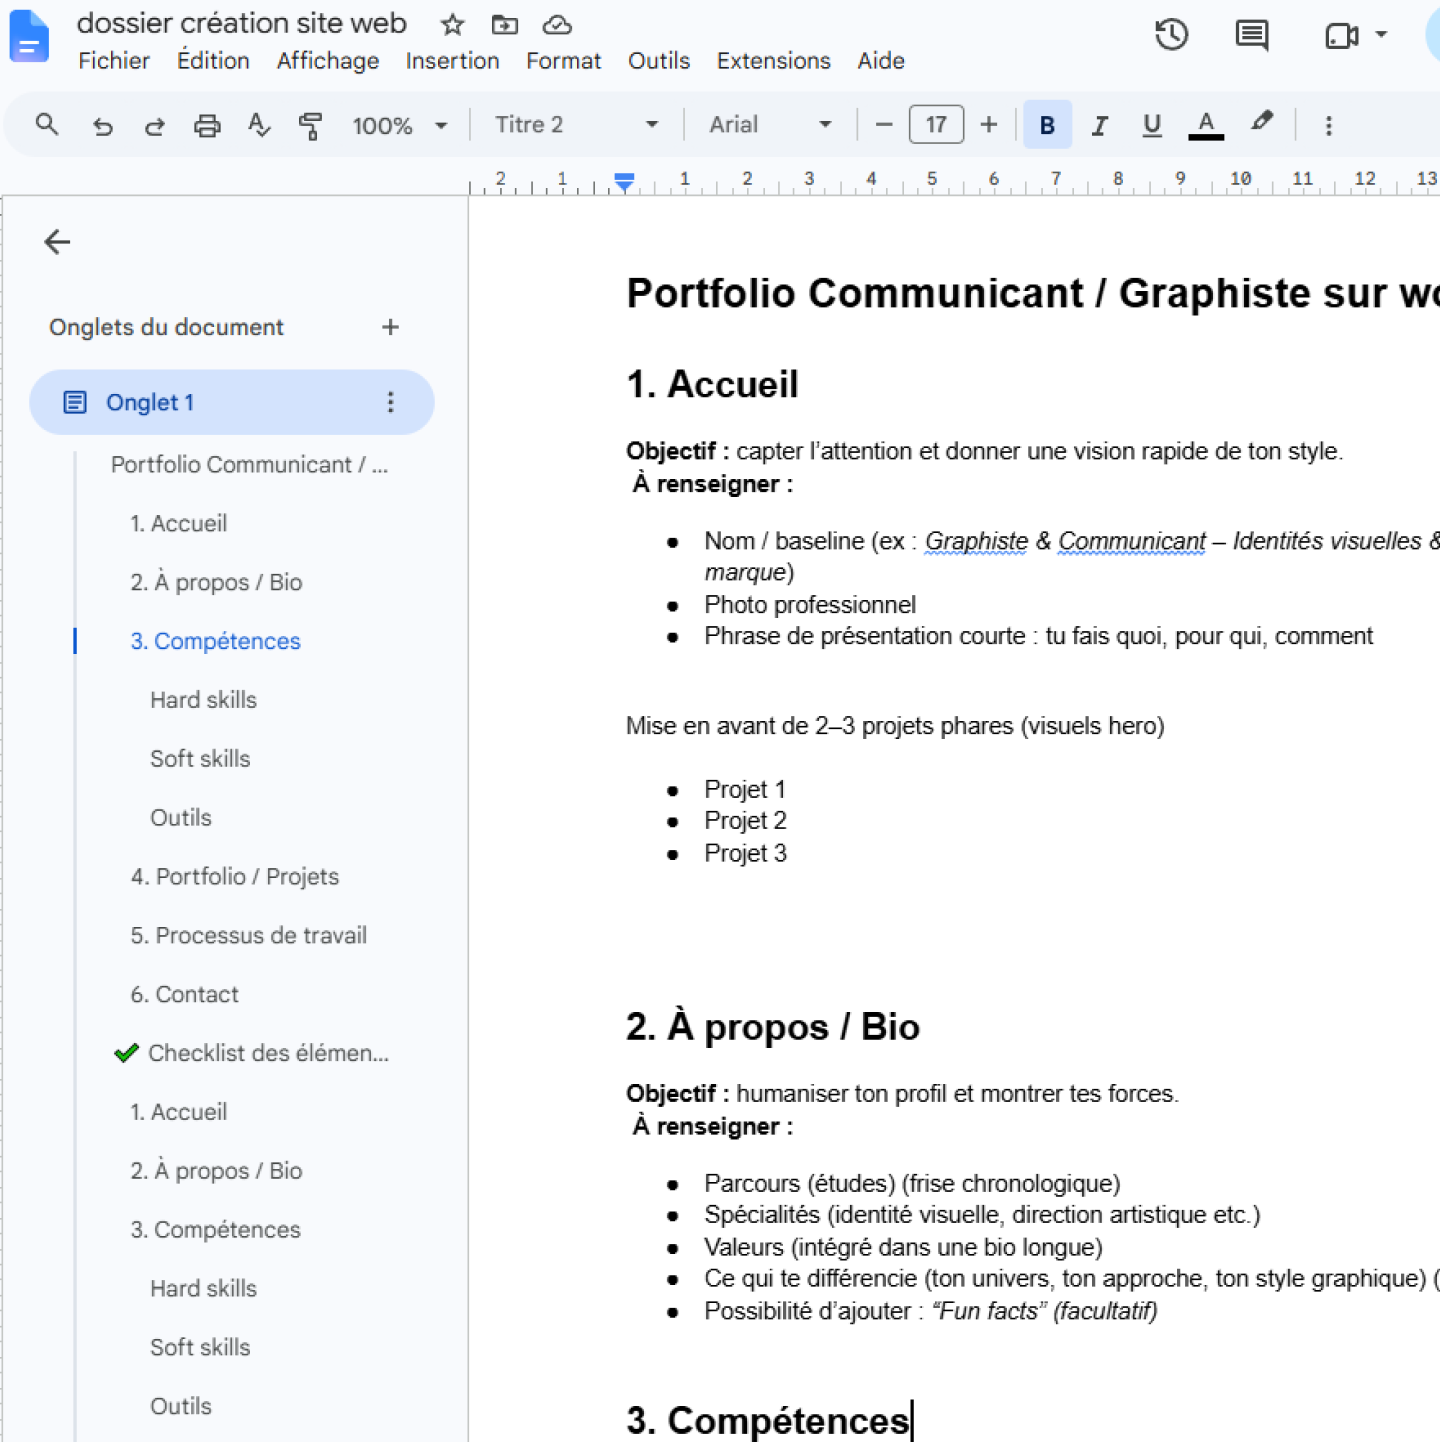Click the document title 'dossier création site web'
The height and width of the screenshot is (1442, 1440).
point(242,24)
